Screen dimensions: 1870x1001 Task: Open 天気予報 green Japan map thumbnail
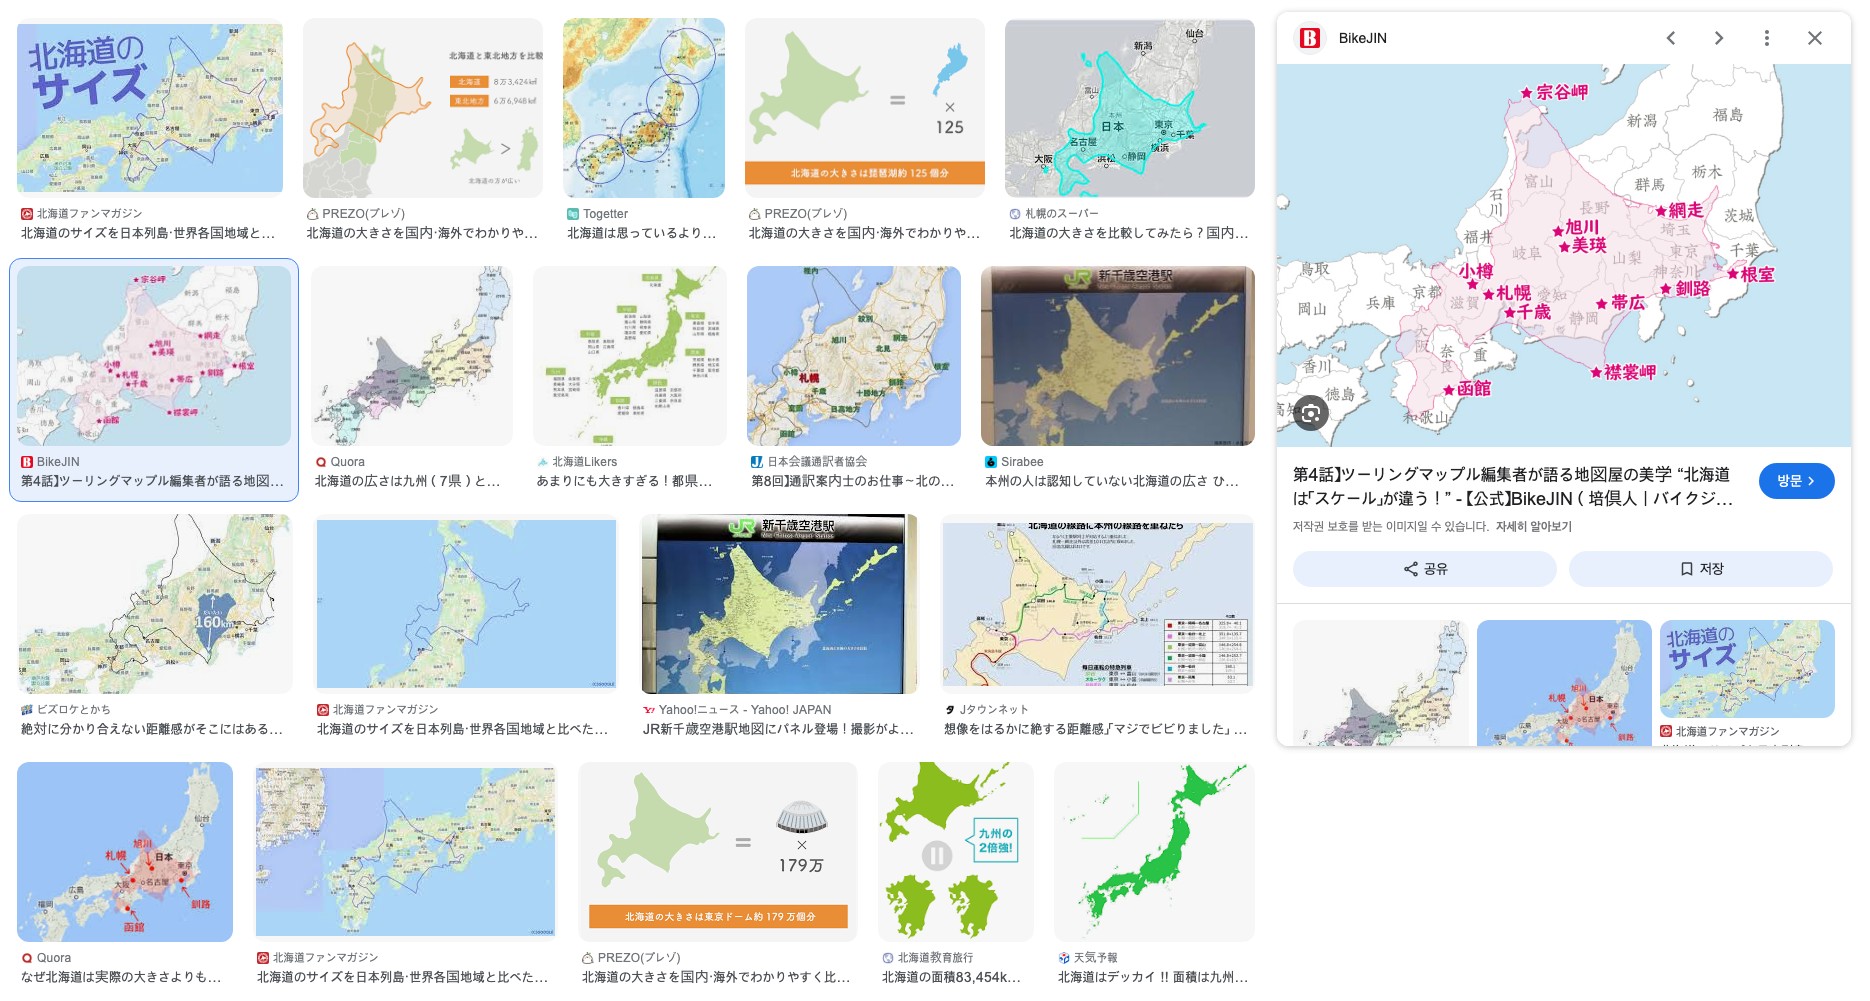[x=1154, y=852]
